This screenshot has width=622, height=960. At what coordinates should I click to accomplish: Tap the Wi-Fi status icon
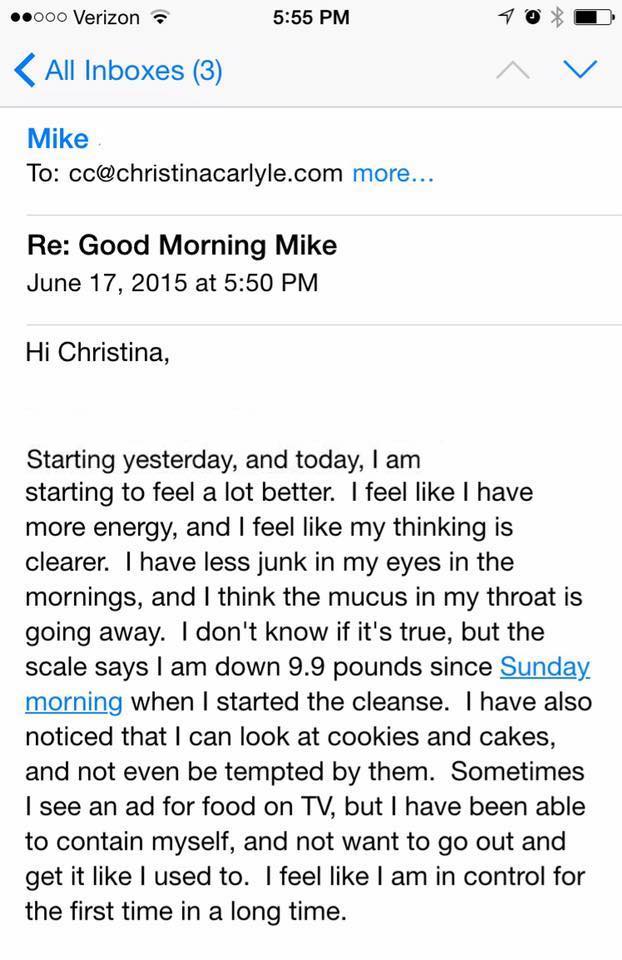click(x=160, y=17)
